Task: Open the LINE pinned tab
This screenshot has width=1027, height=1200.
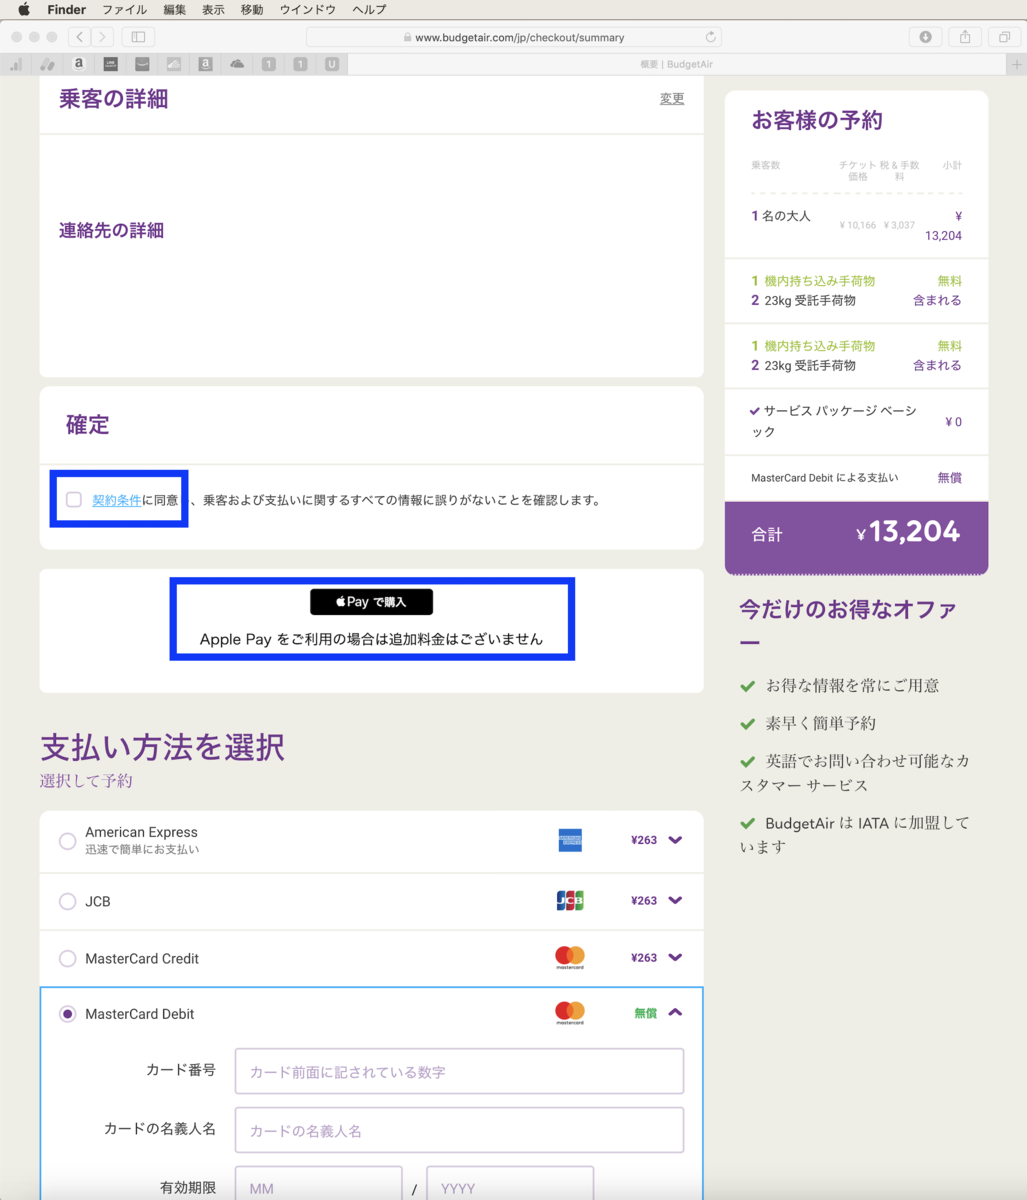Action: point(111,64)
